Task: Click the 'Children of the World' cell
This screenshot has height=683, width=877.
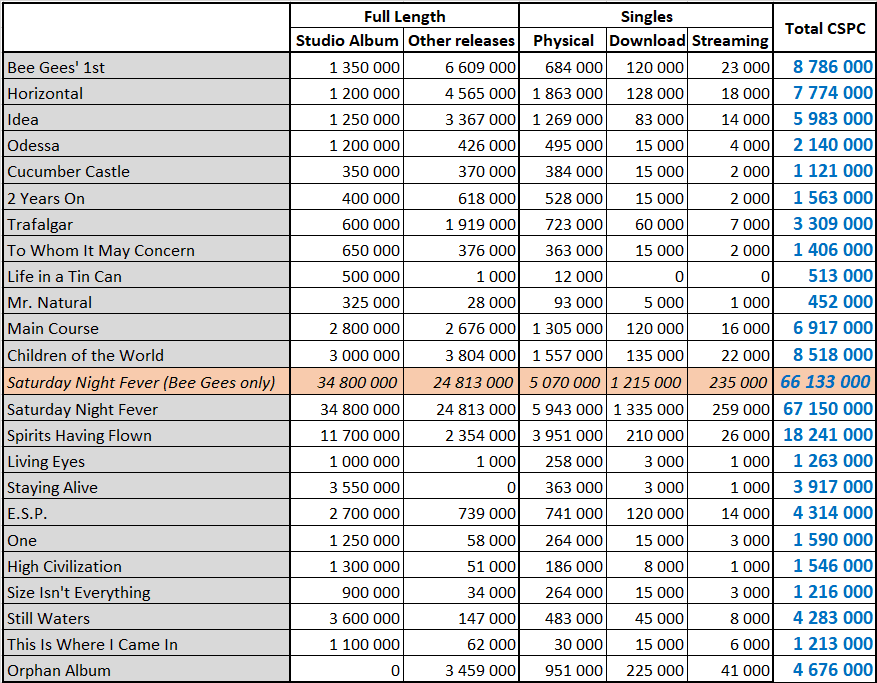Action: 147,355
